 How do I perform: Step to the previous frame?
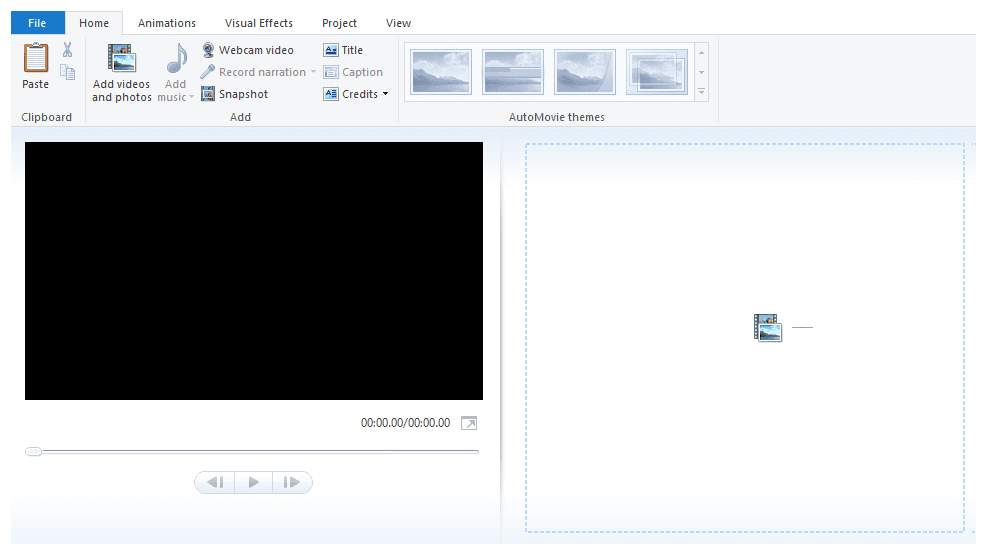pyautogui.click(x=215, y=483)
